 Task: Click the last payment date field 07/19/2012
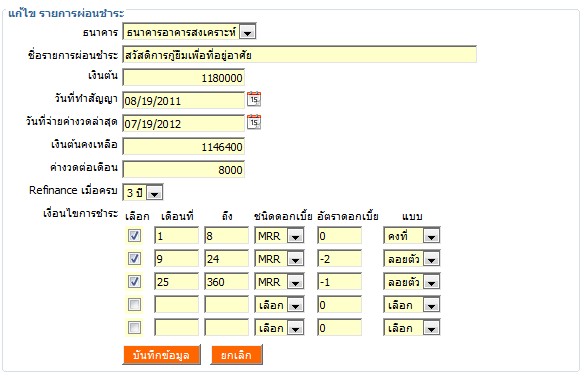point(184,124)
